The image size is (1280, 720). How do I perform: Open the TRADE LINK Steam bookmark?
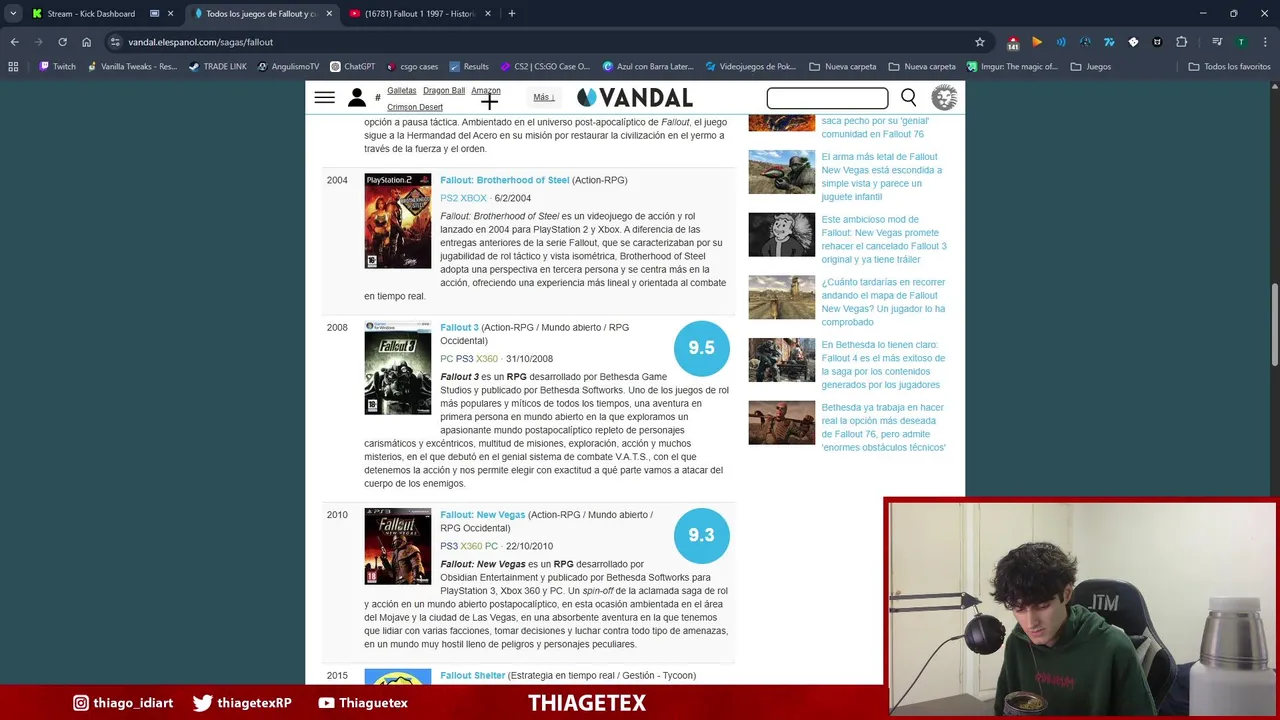pos(217,67)
